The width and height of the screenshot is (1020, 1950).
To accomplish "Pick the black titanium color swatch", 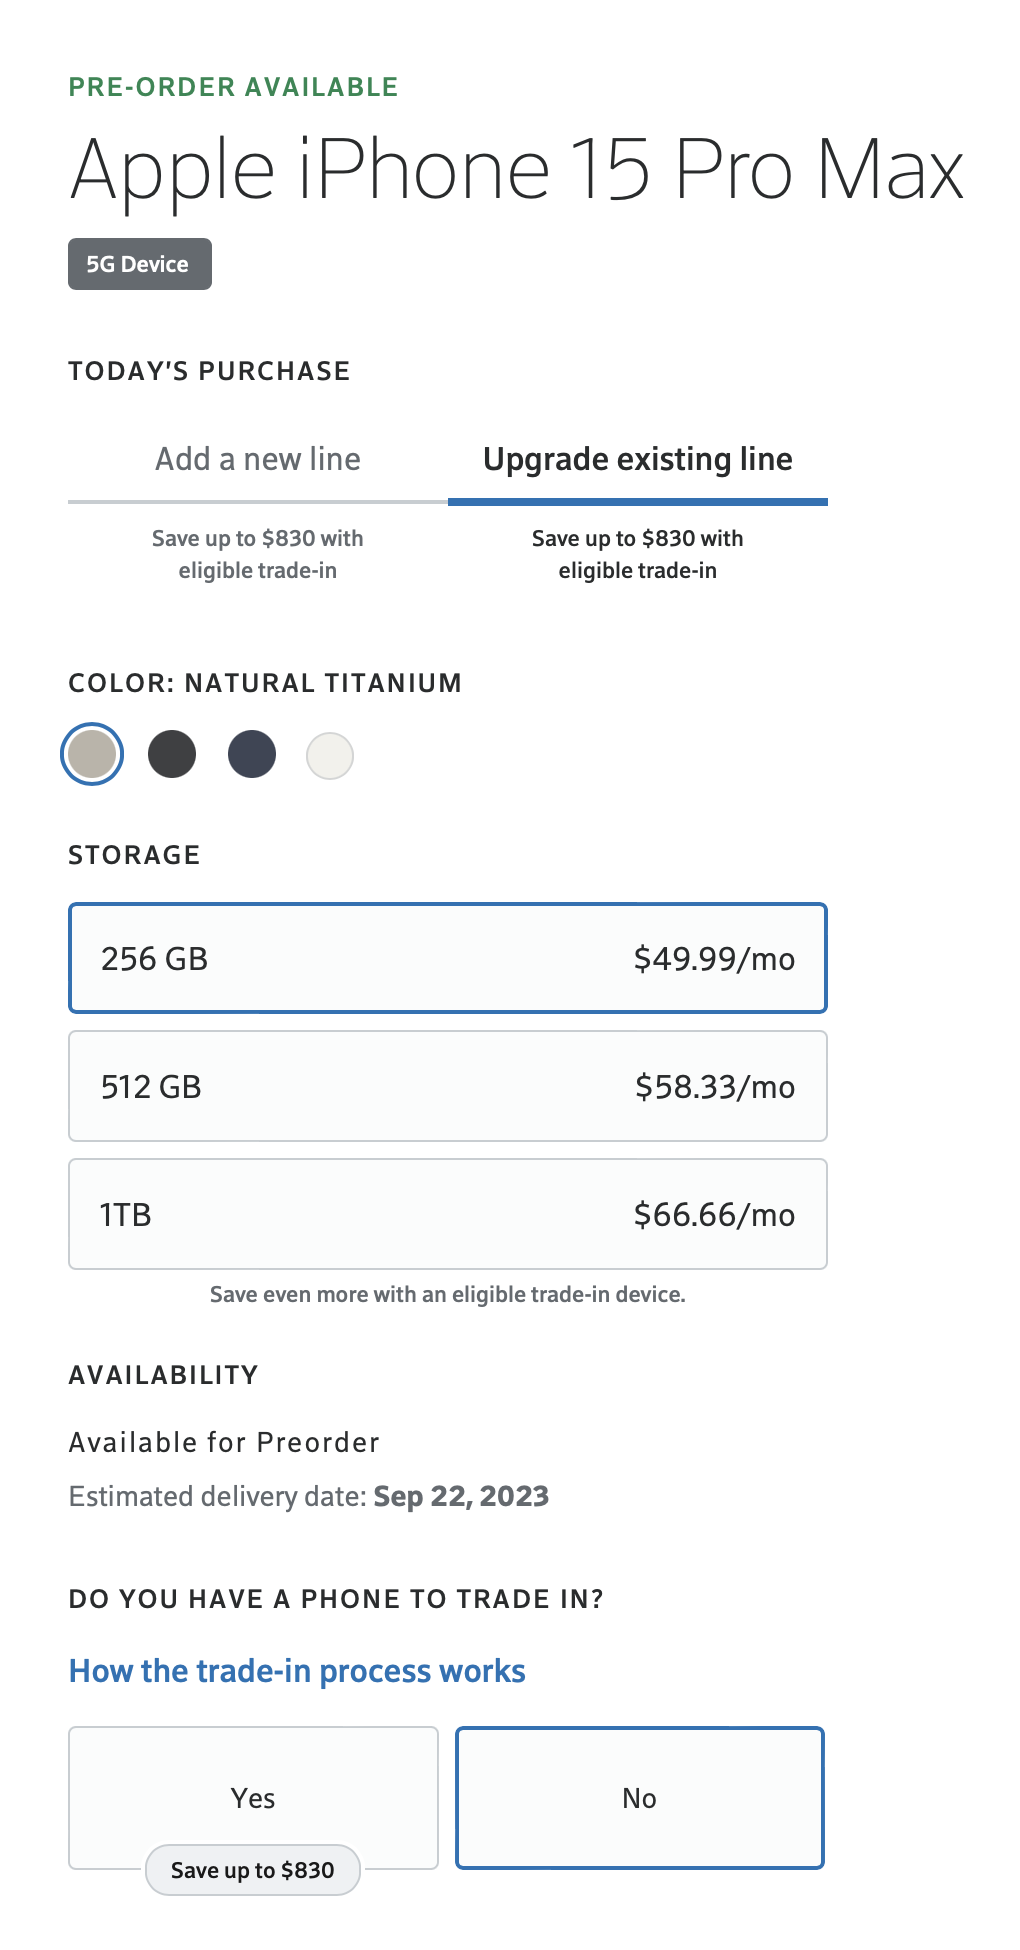I will pyautogui.click(x=172, y=754).
